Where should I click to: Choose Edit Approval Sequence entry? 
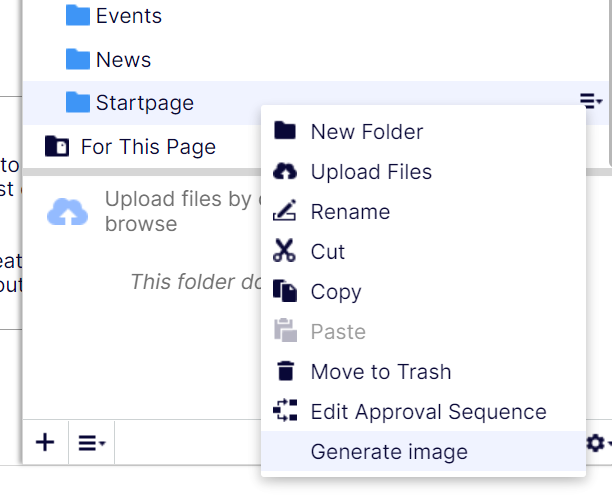[x=423, y=412]
